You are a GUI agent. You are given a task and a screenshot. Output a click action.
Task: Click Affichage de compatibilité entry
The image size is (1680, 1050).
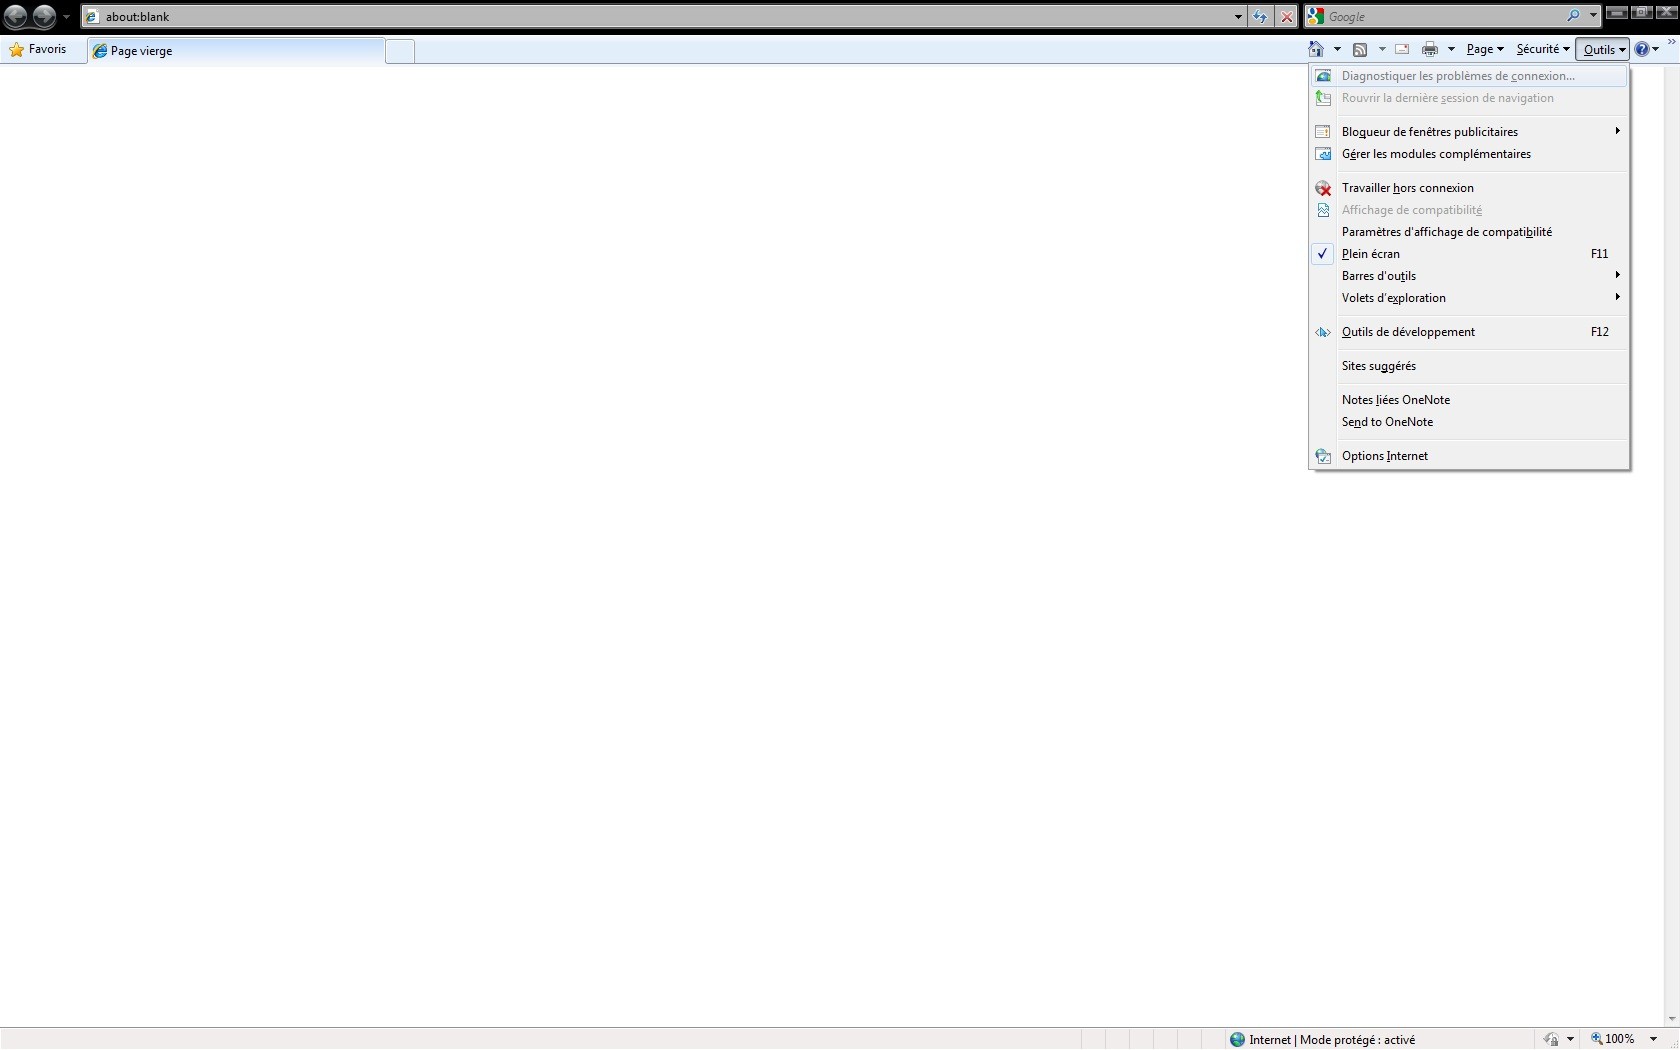tap(1469, 210)
